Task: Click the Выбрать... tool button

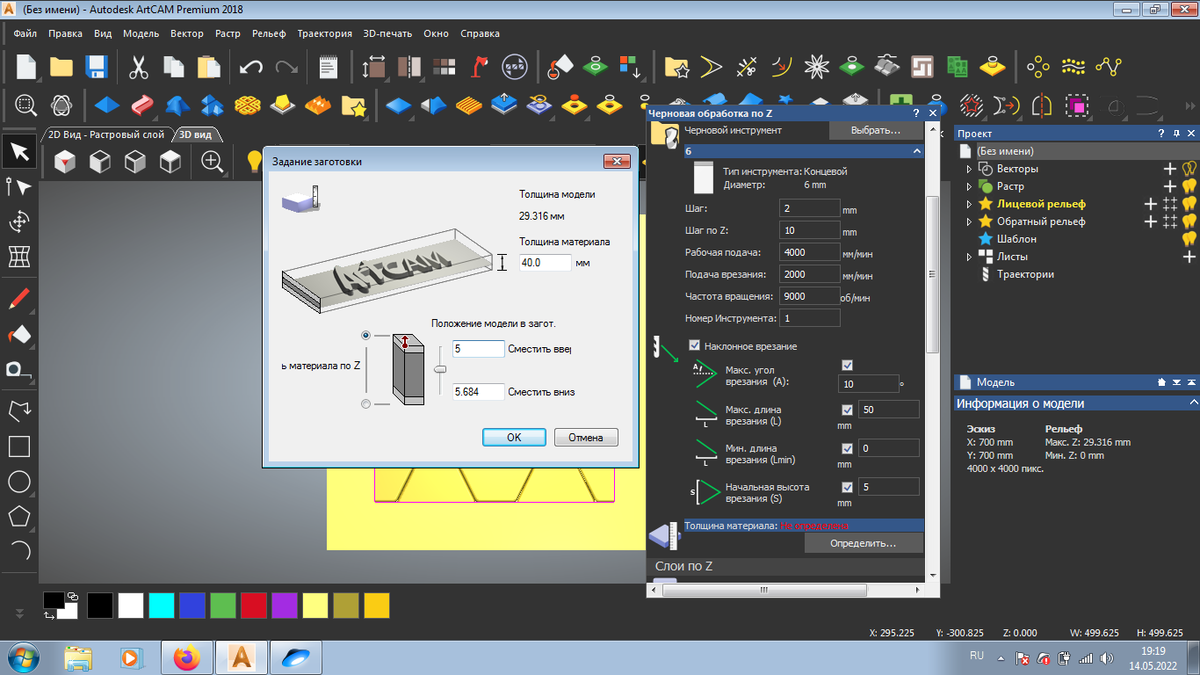Action: 875,130
